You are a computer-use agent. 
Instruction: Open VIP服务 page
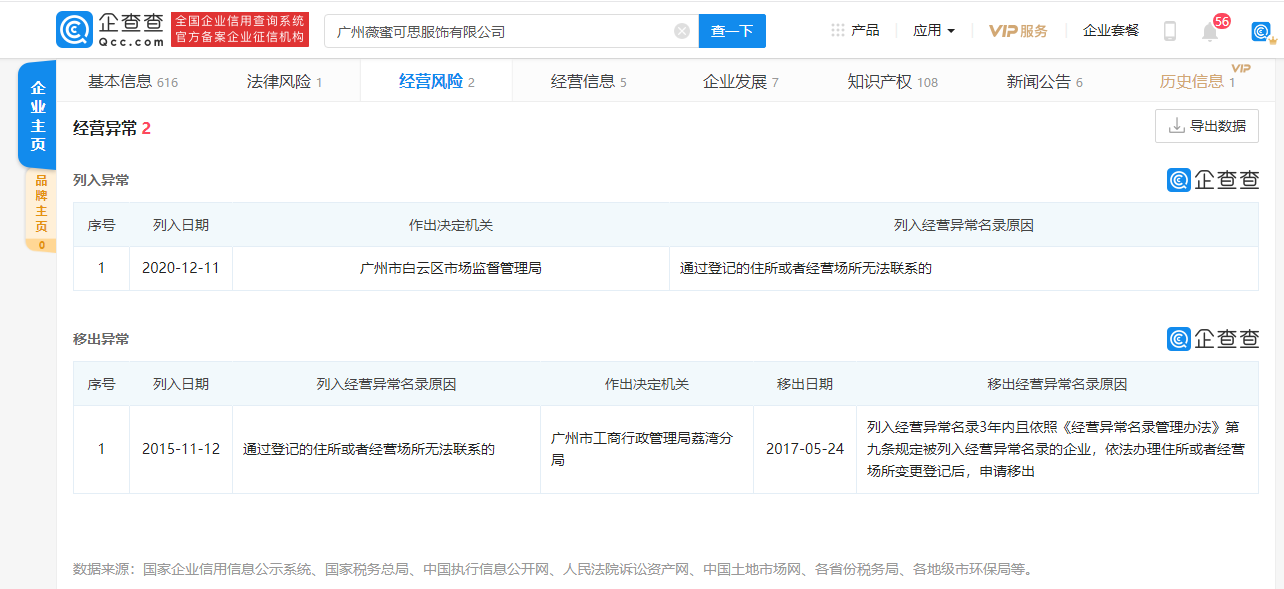click(1018, 31)
